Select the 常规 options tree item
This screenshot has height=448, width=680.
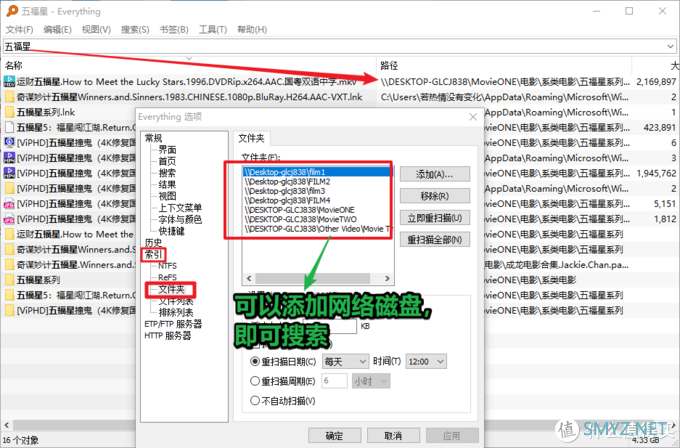(x=154, y=138)
